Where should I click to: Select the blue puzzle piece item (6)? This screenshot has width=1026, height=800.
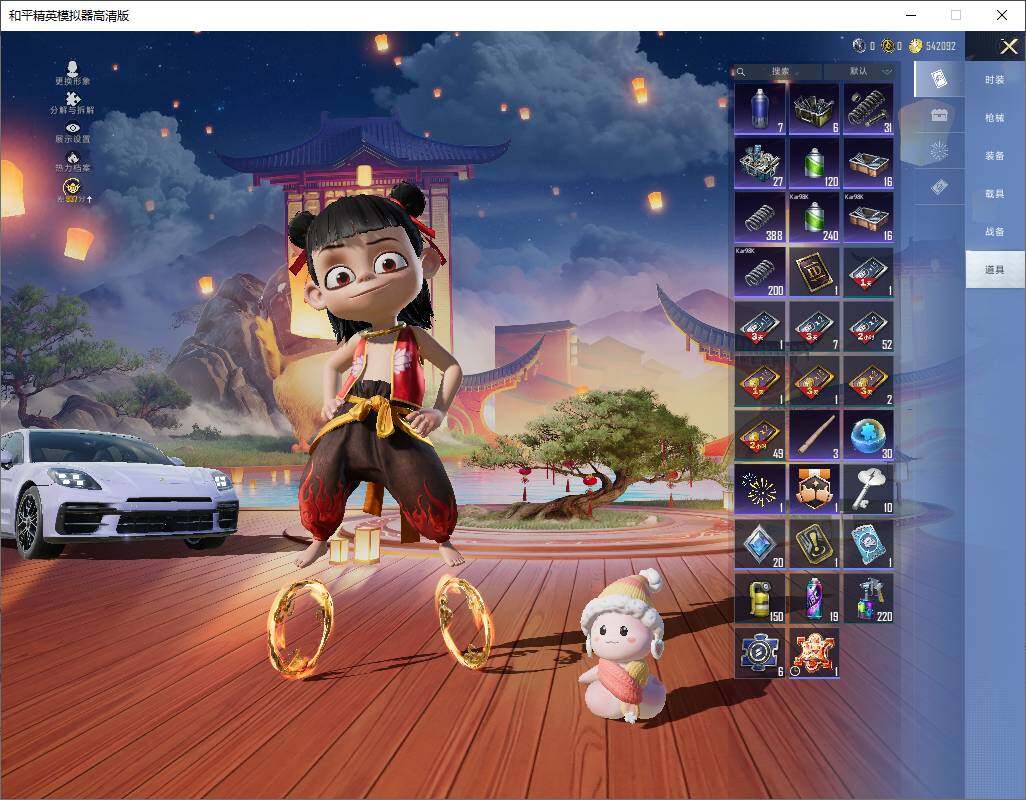tap(760, 653)
